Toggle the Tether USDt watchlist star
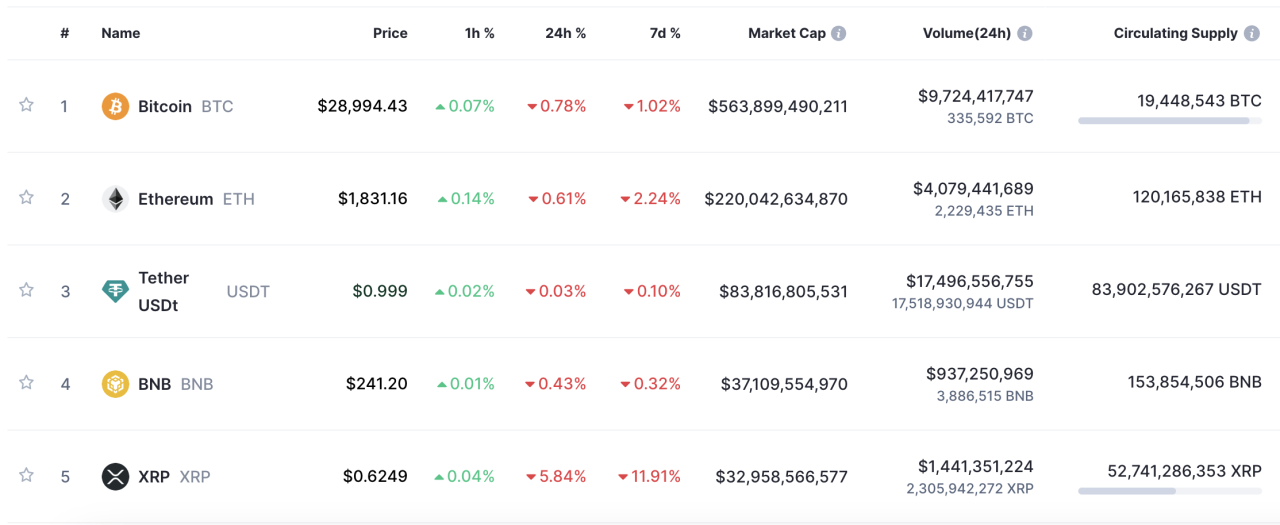Image resolution: width=1280 pixels, height=525 pixels. click(26, 290)
